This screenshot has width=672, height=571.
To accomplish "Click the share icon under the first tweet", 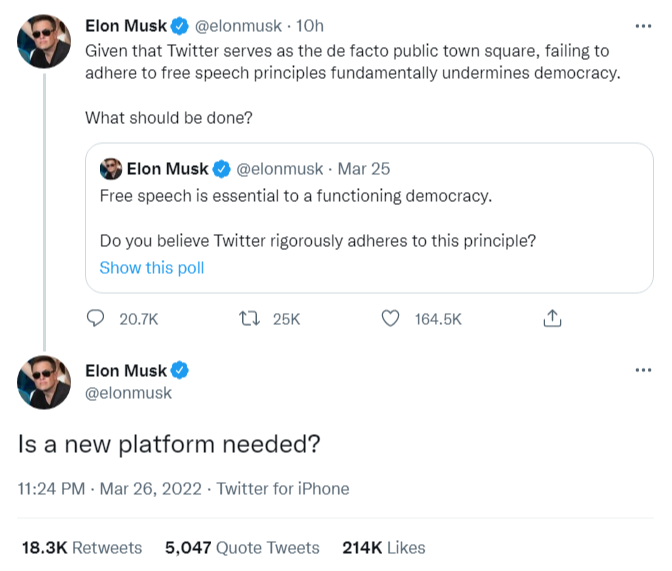I will [552, 319].
